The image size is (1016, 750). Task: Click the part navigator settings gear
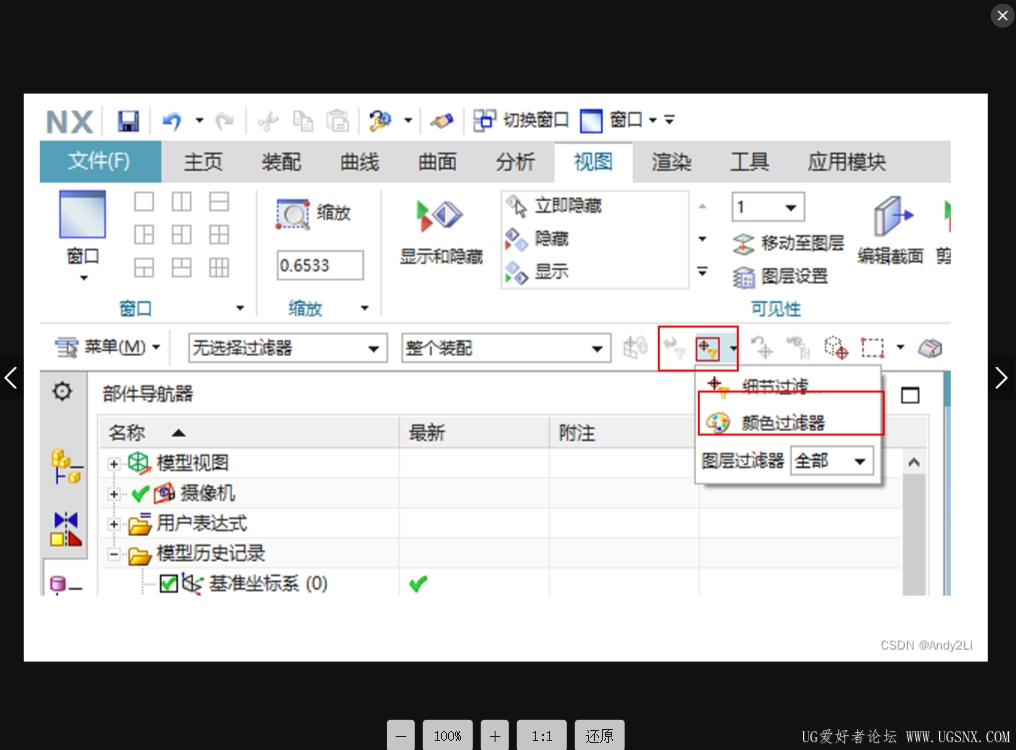click(x=62, y=392)
